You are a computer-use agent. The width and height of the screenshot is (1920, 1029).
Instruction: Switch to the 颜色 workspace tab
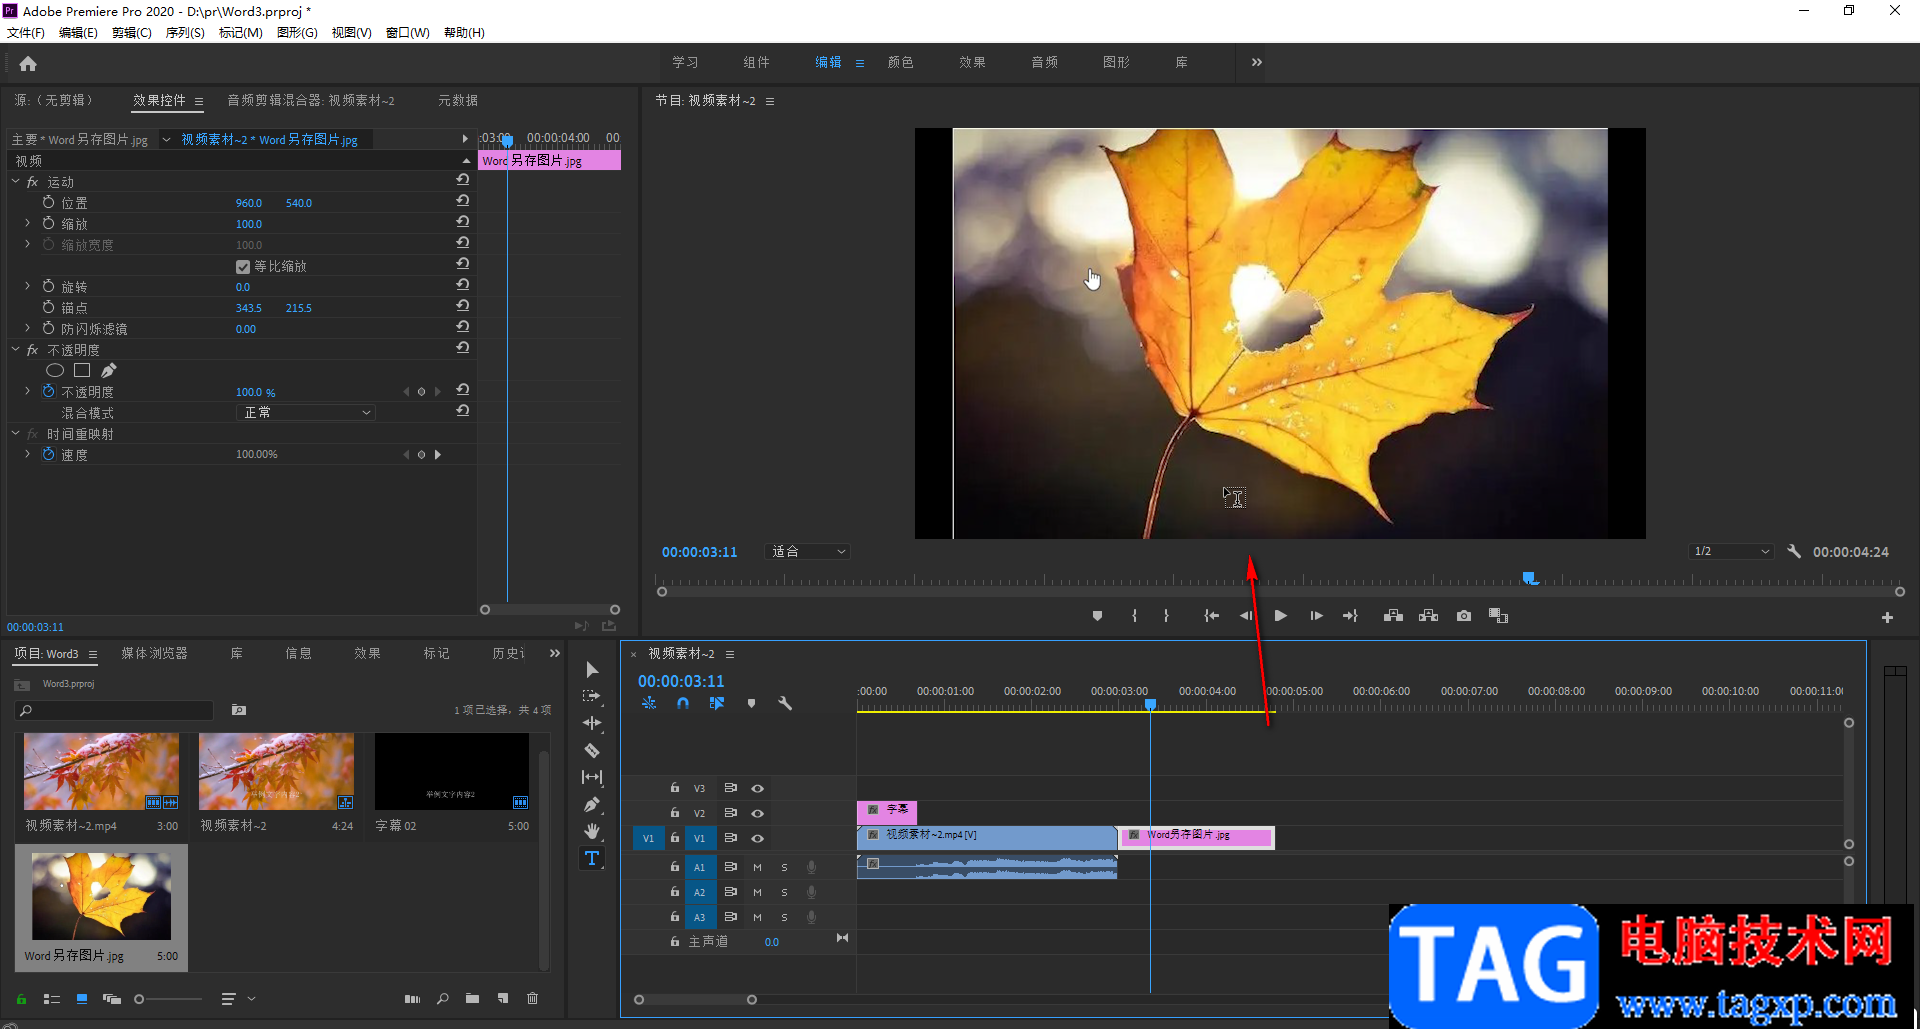(900, 62)
